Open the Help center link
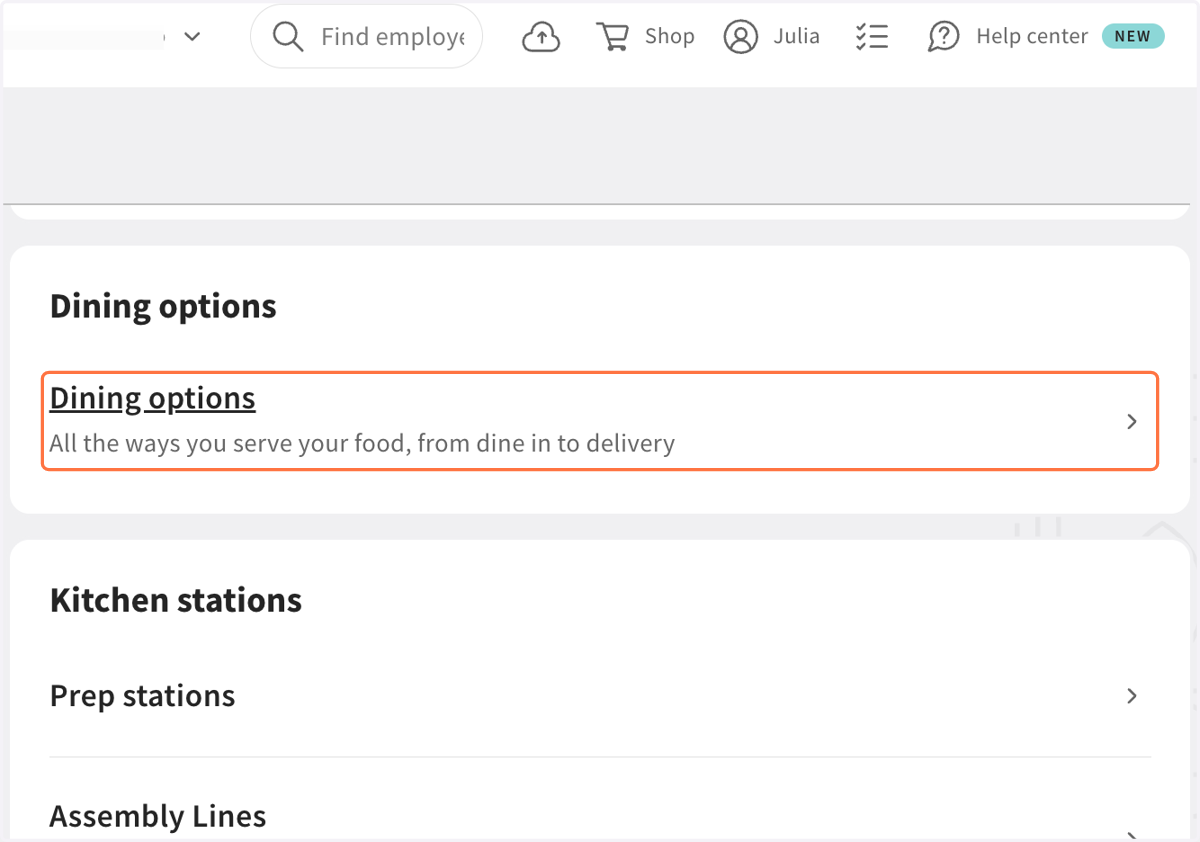This screenshot has width=1200, height=842. click(1032, 37)
